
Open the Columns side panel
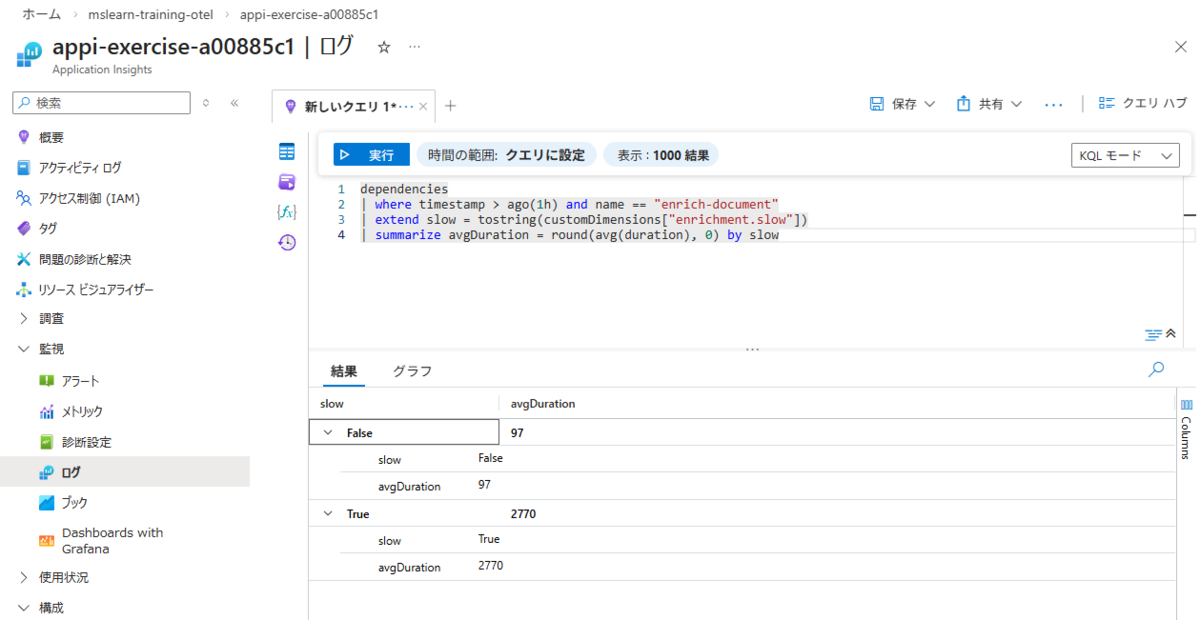[1186, 428]
